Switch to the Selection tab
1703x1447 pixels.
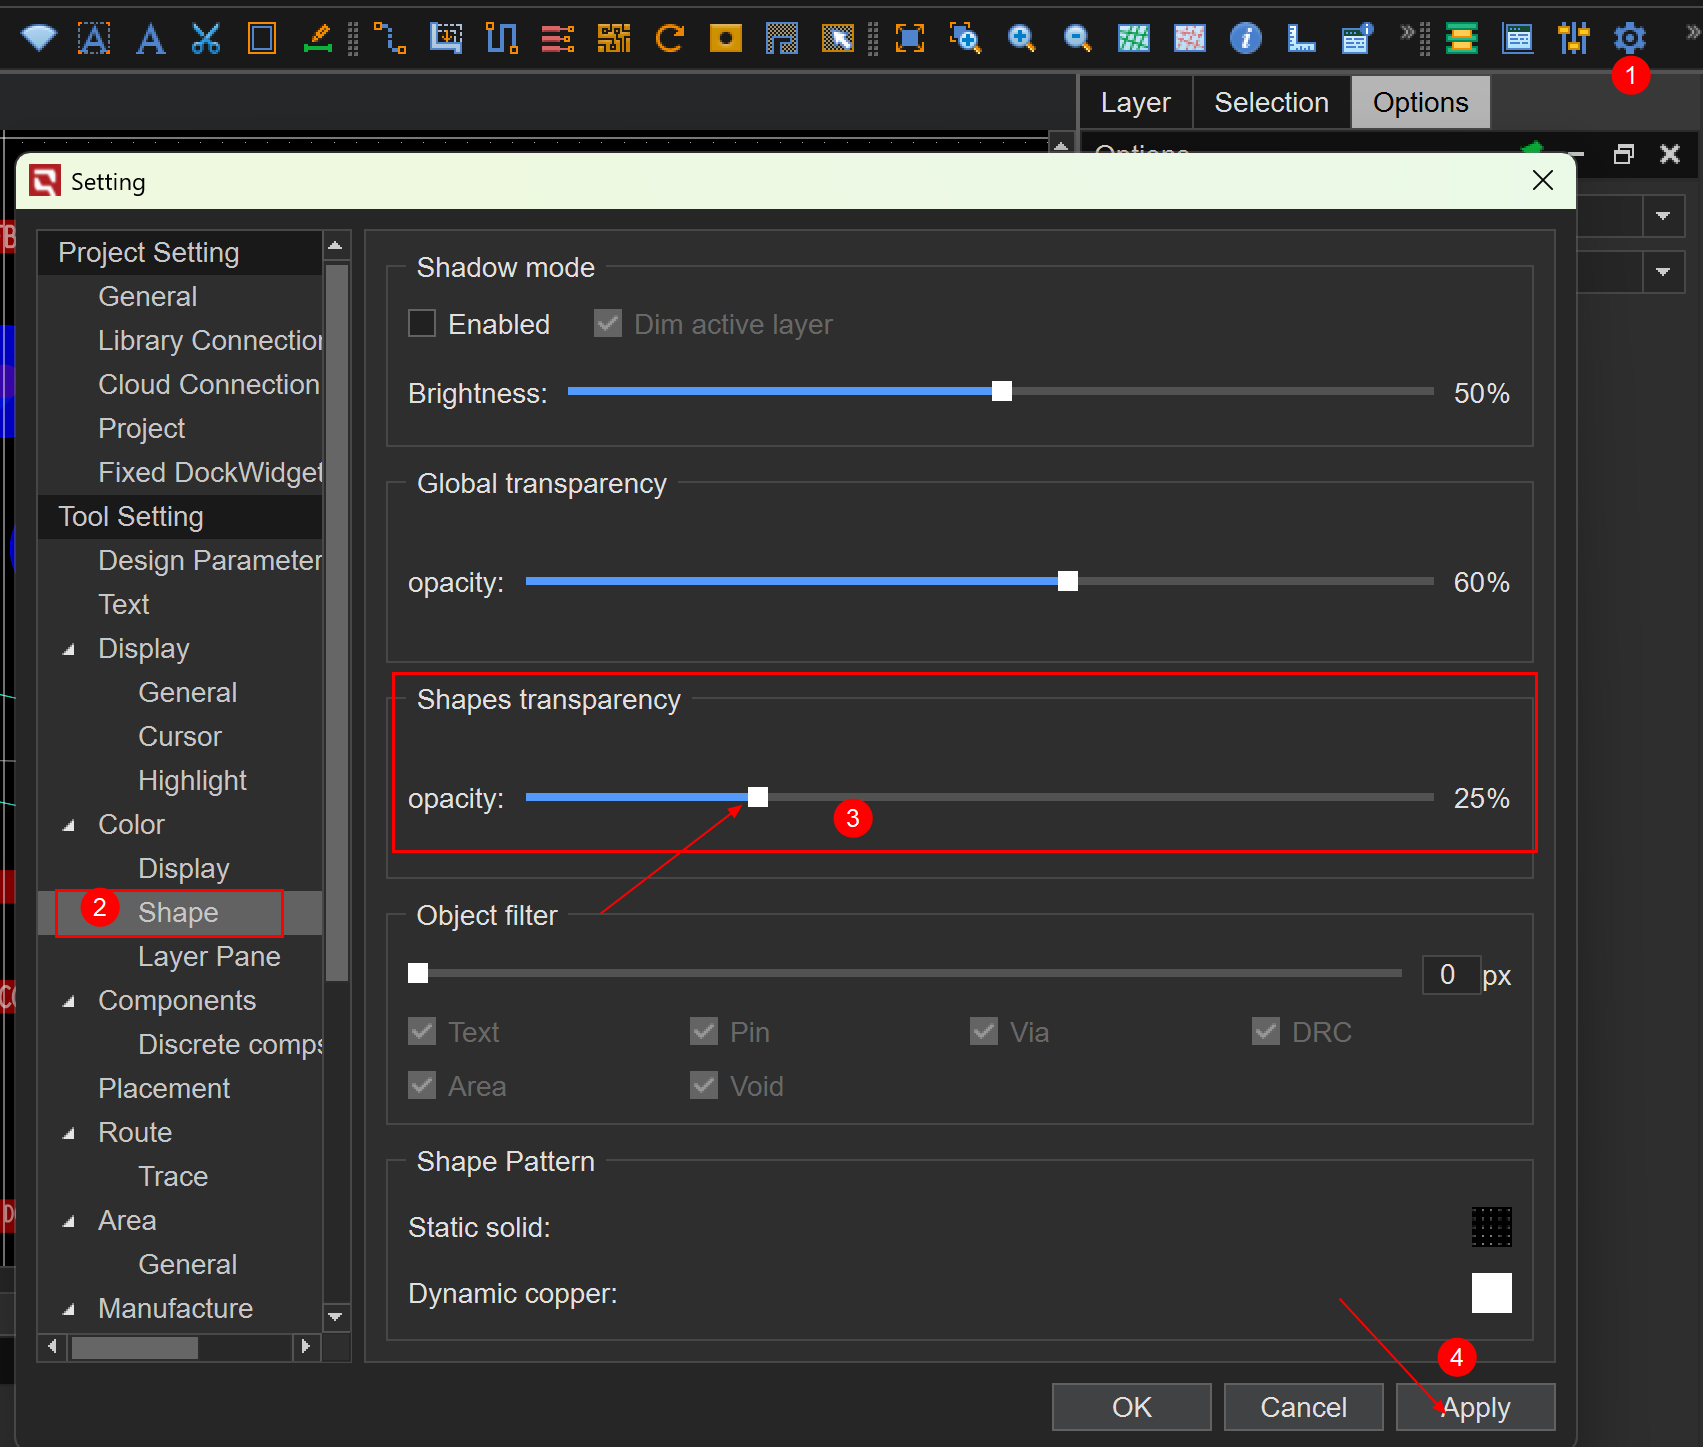pos(1271,102)
